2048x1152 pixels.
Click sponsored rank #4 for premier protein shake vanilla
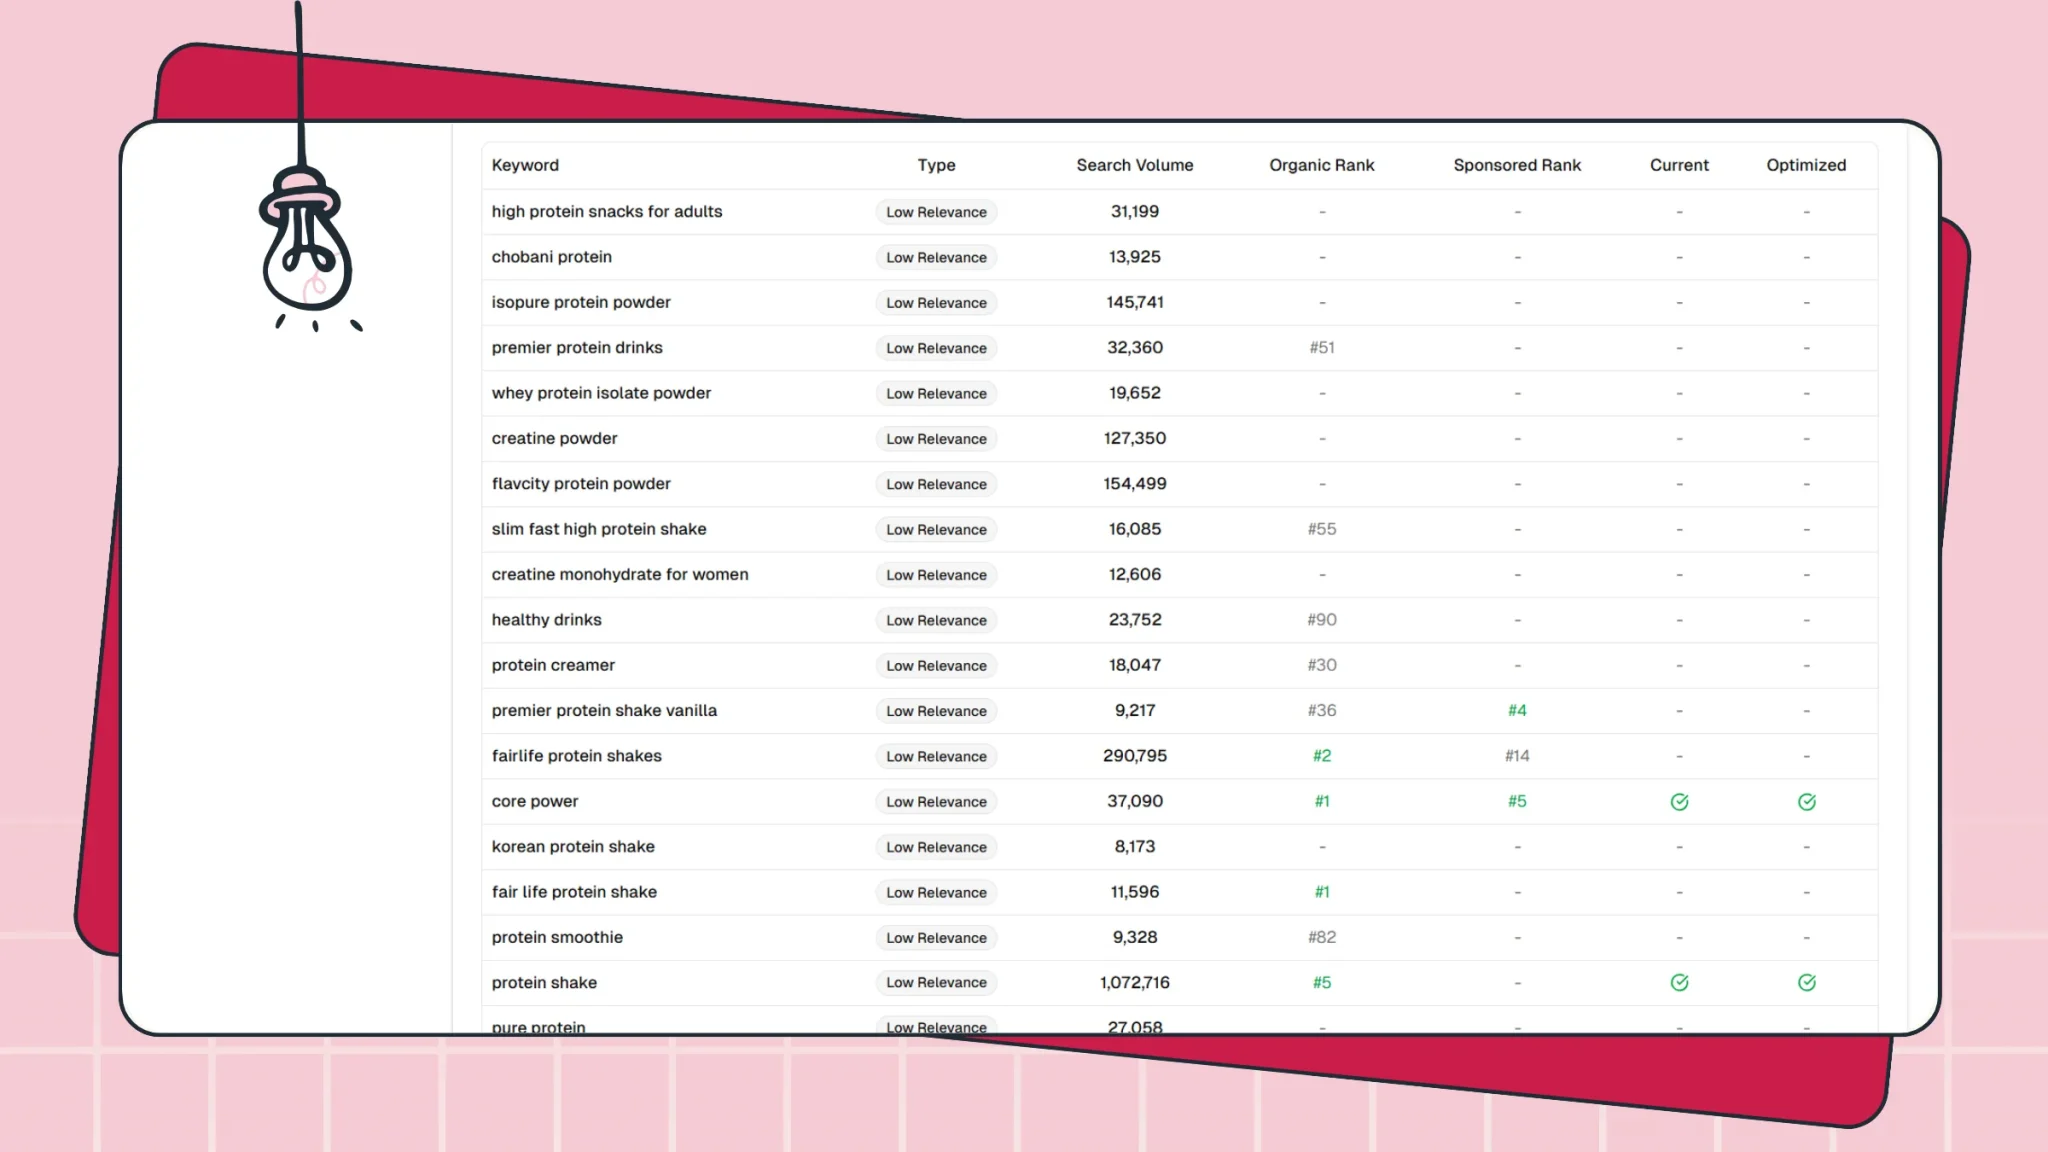pyautogui.click(x=1516, y=711)
